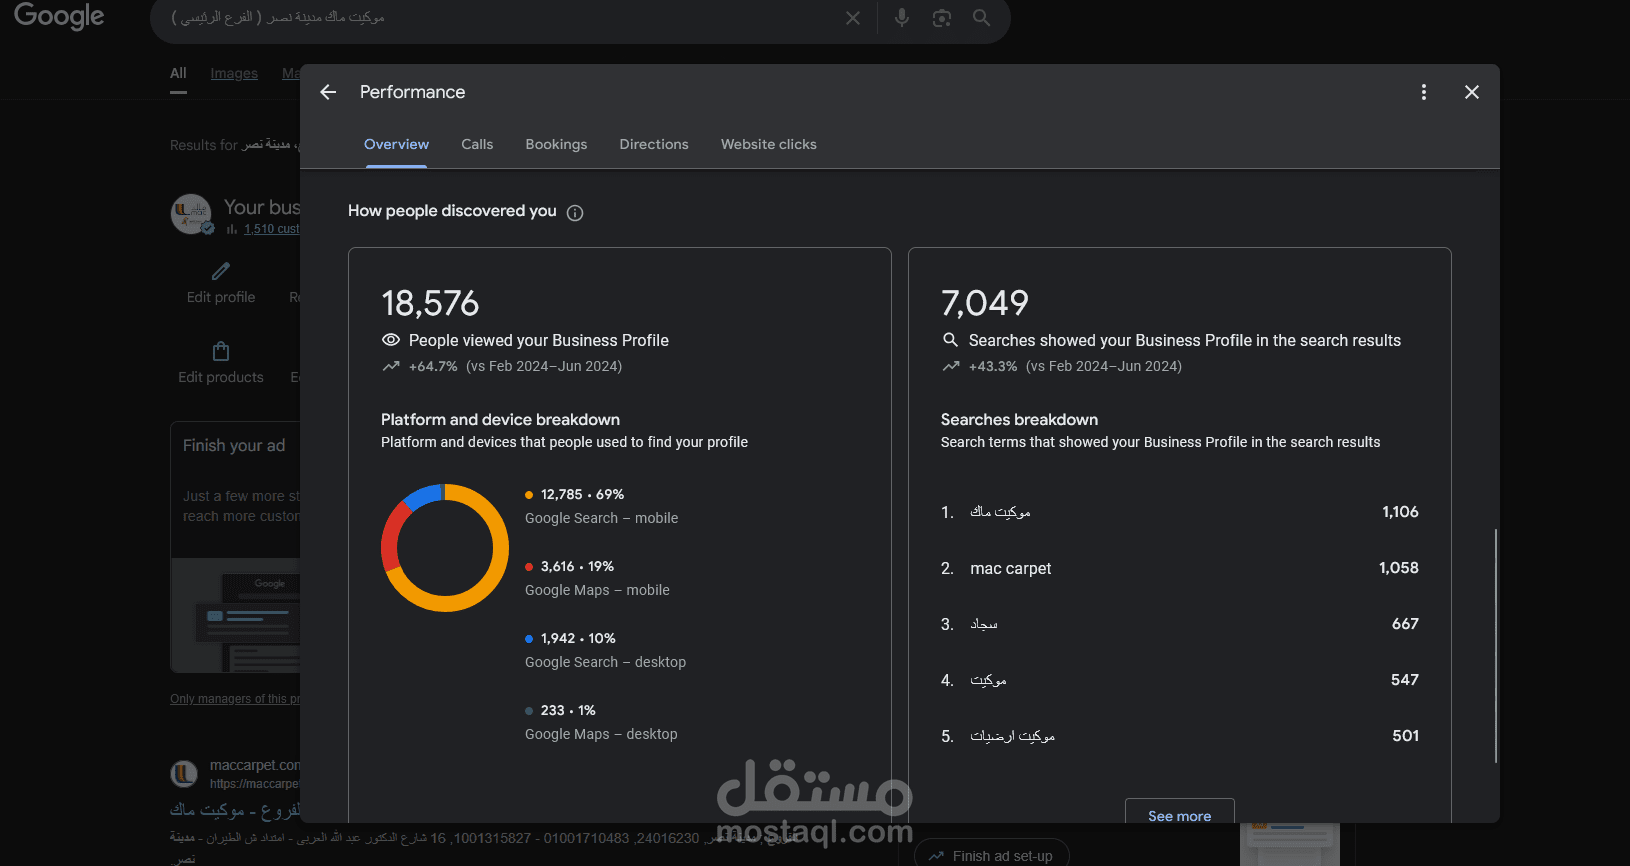
Task: Select the fifth search term with 501
Action: (1180, 736)
